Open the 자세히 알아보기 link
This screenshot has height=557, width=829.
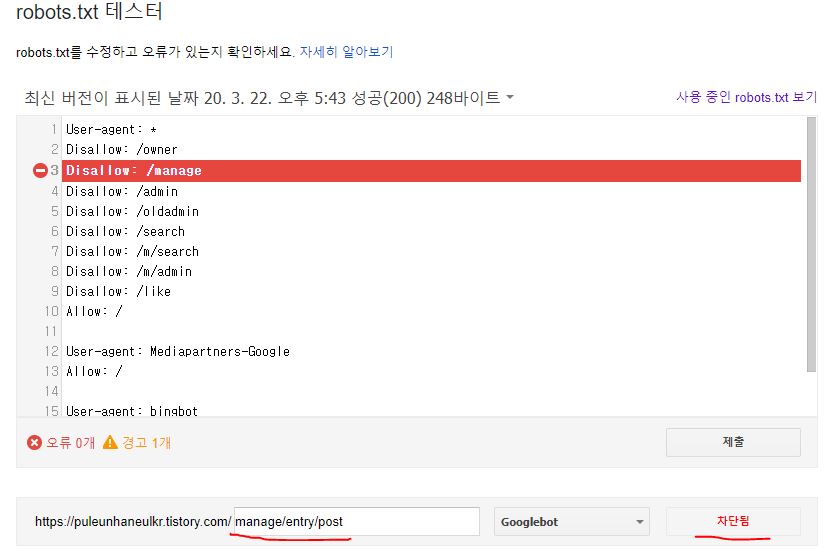346,52
